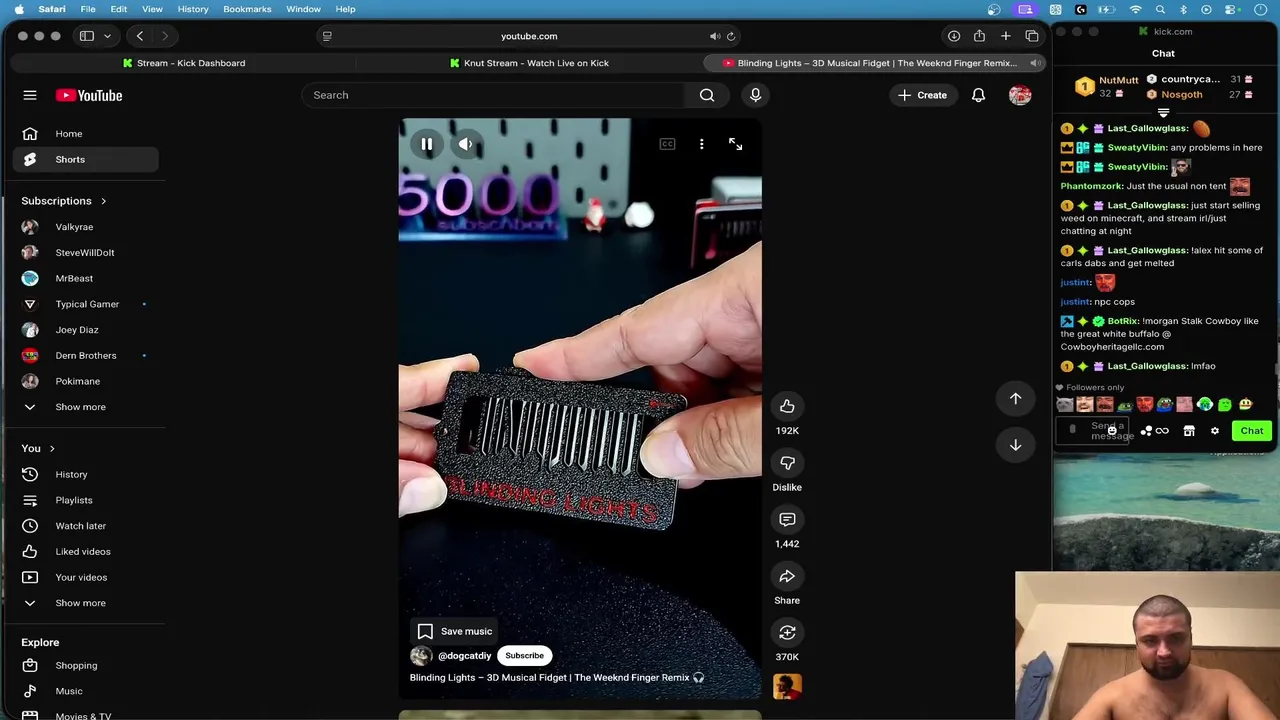The width and height of the screenshot is (1280, 720).
Task: Focus the YouTube search field
Action: (492, 95)
